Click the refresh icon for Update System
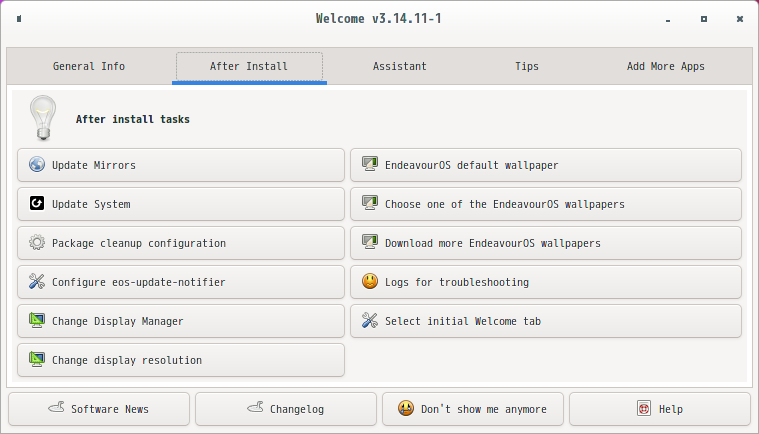The height and width of the screenshot is (434, 759). (37, 203)
